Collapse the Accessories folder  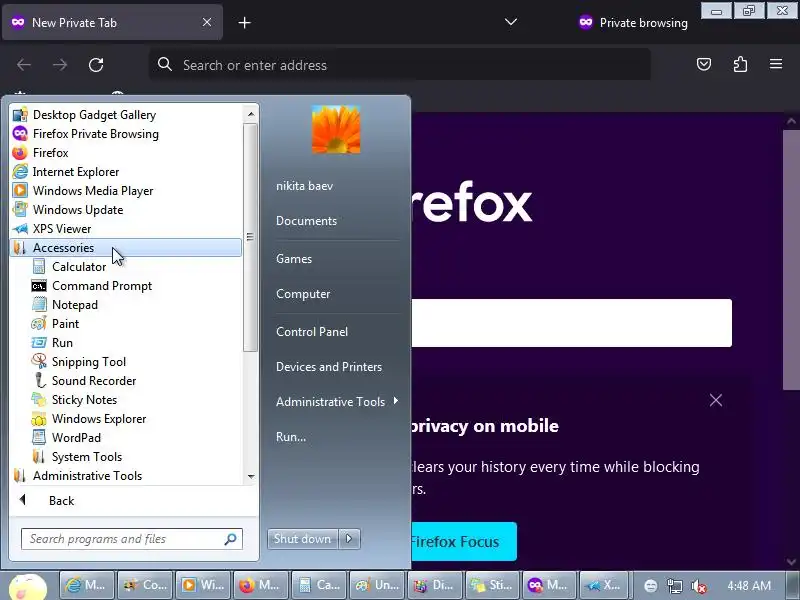(126, 247)
